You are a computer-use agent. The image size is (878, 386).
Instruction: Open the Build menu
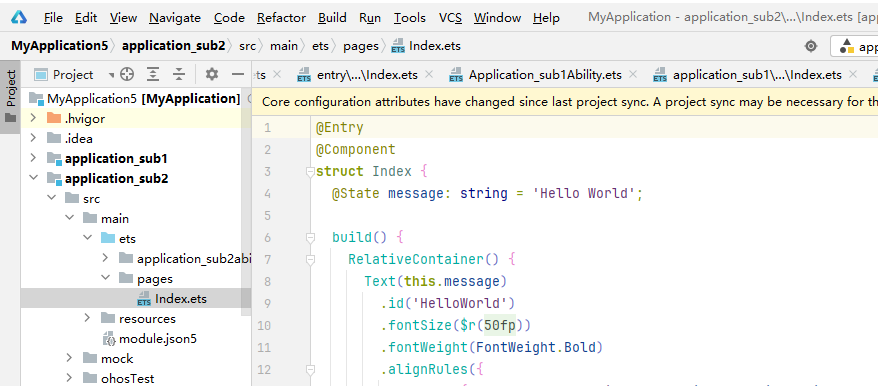(x=332, y=18)
